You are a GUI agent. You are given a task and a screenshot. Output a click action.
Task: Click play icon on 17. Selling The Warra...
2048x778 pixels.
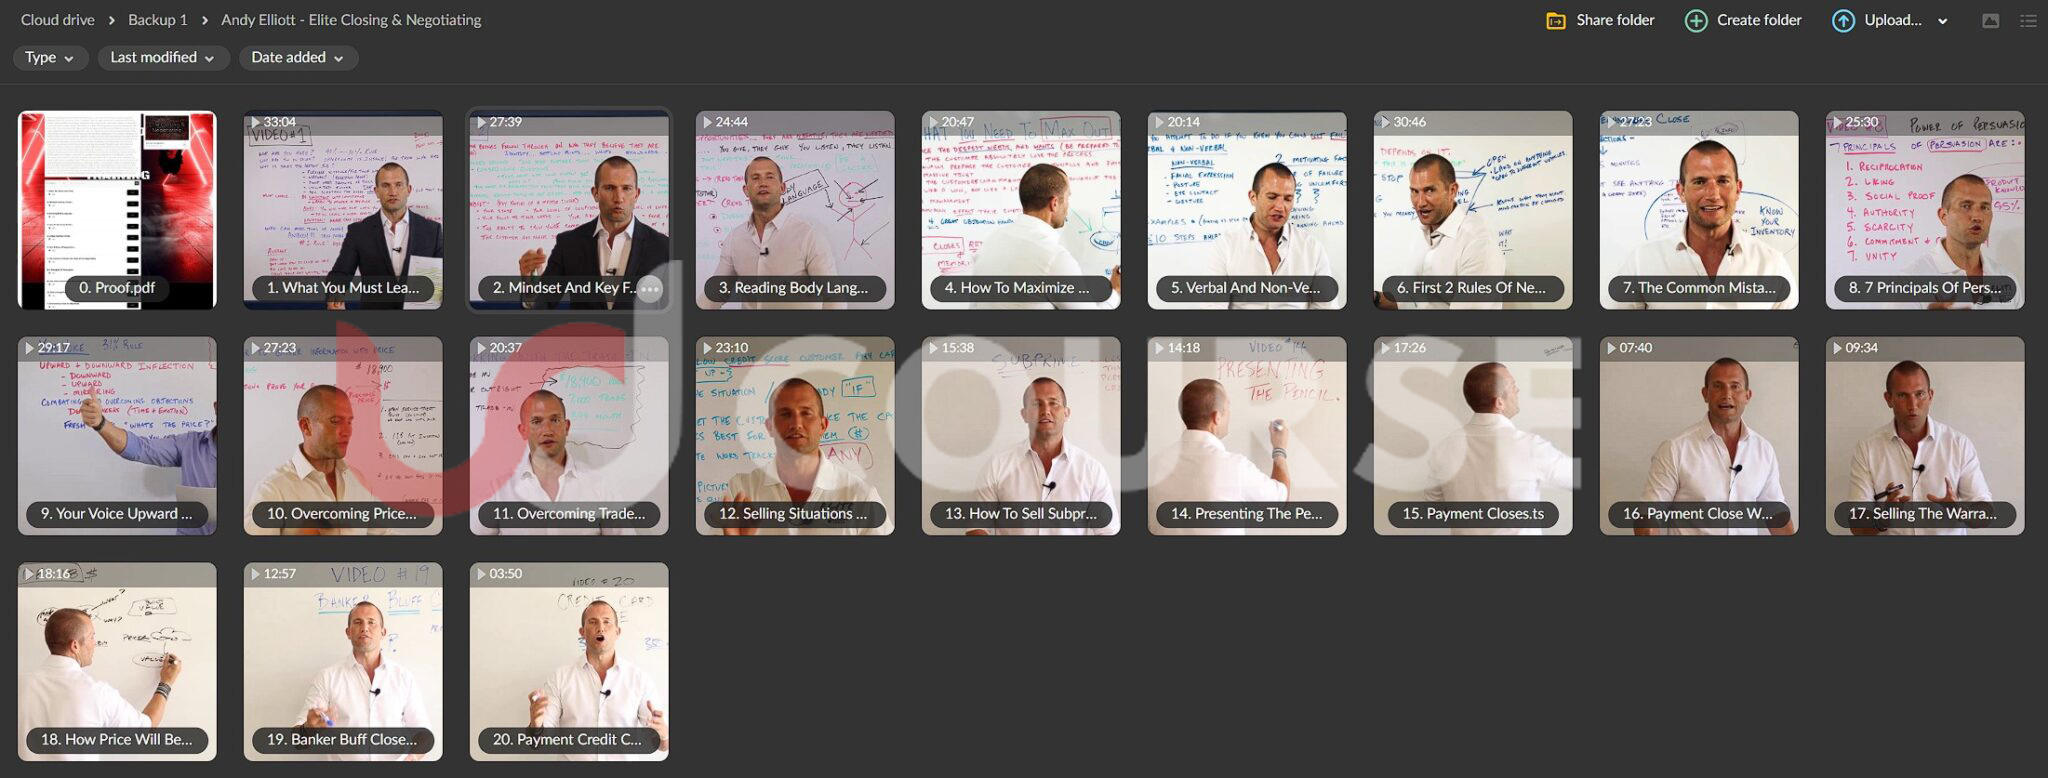click(1838, 348)
